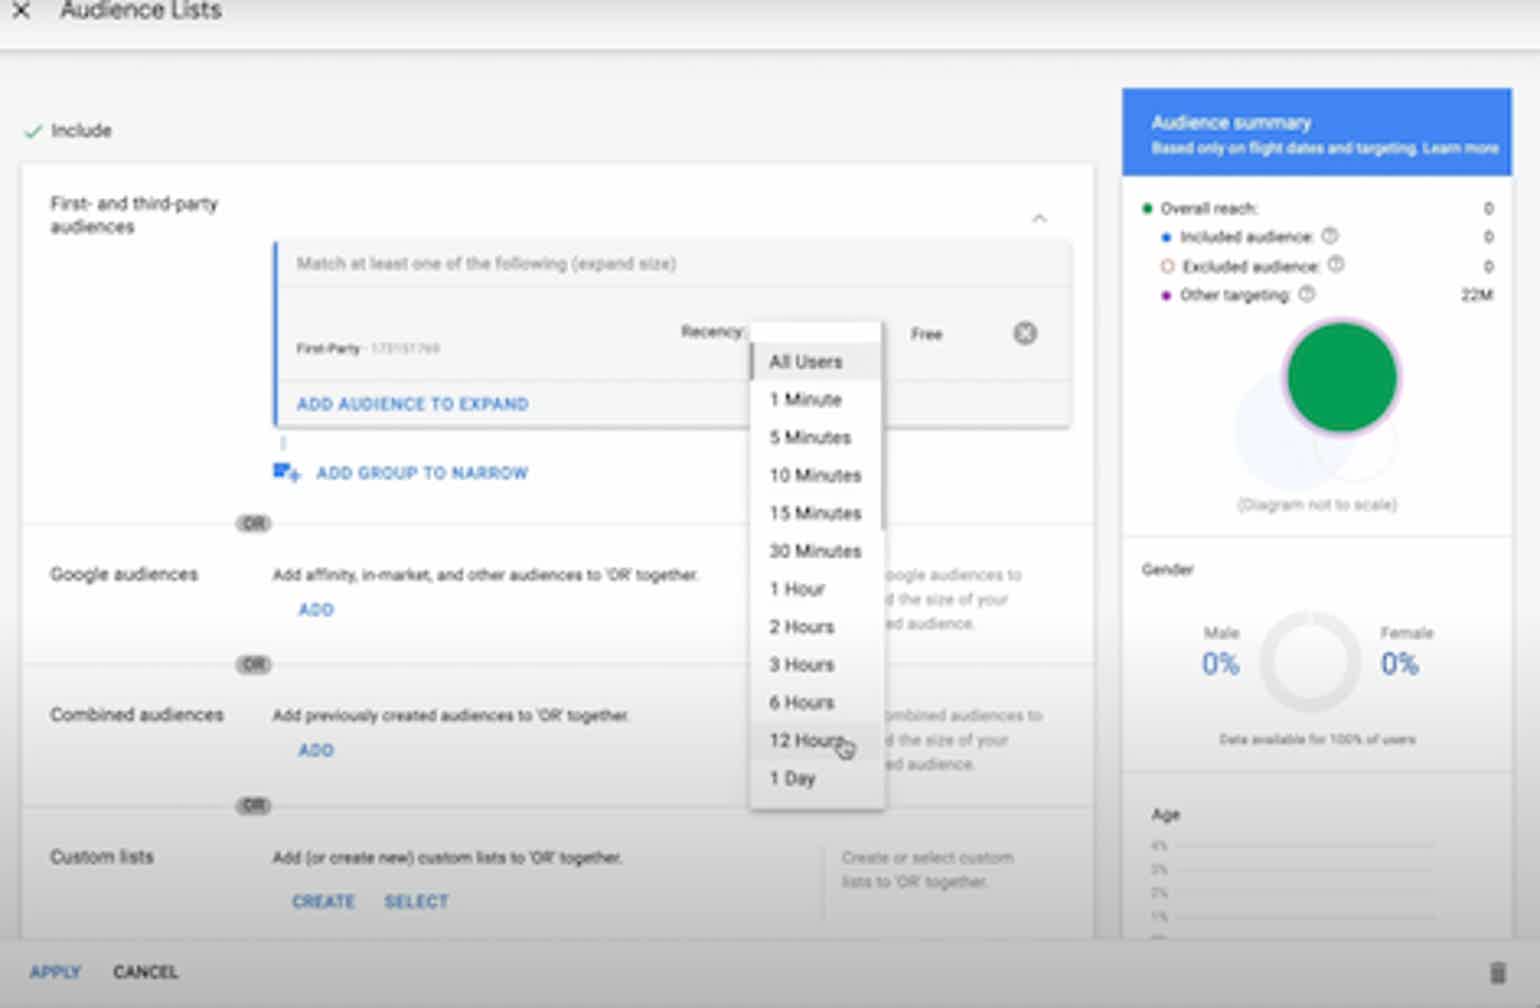This screenshot has height=1008, width=1540.
Task: Click SELECT under Custom lists
Action: tap(417, 901)
